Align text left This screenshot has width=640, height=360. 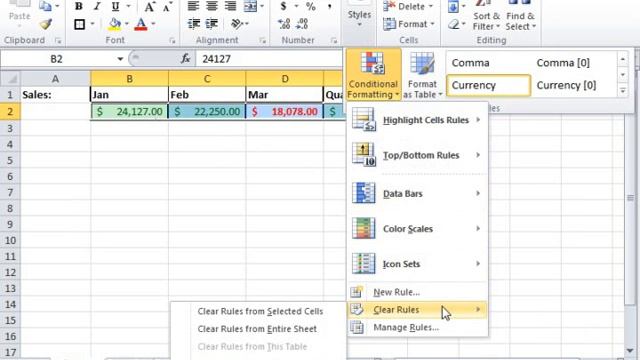point(193,6)
